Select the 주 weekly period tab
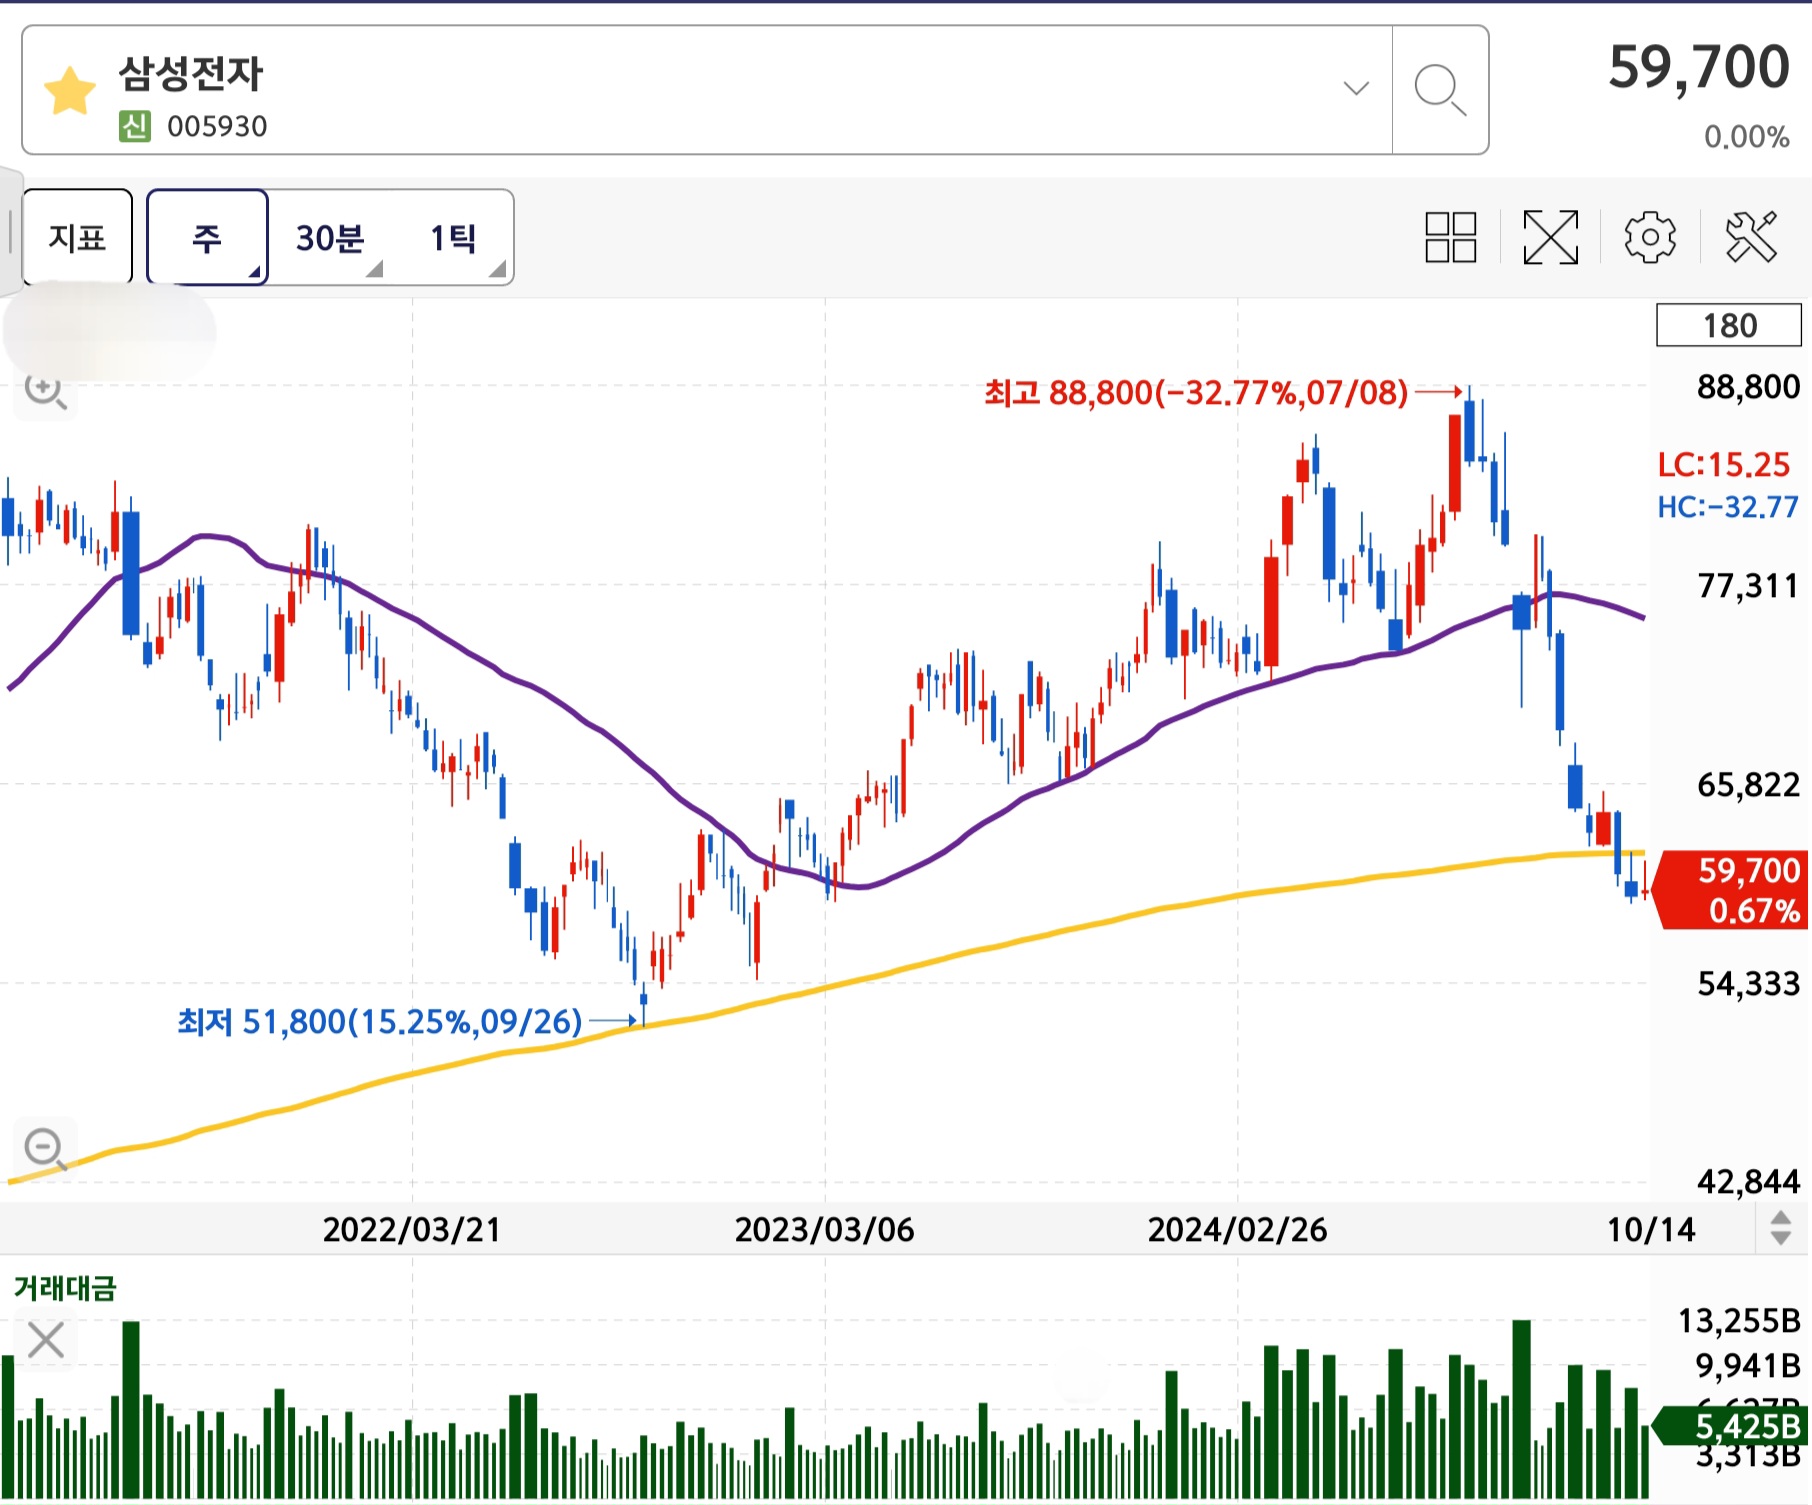The width and height of the screenshot is (1812, 1505). coord(207,237)
